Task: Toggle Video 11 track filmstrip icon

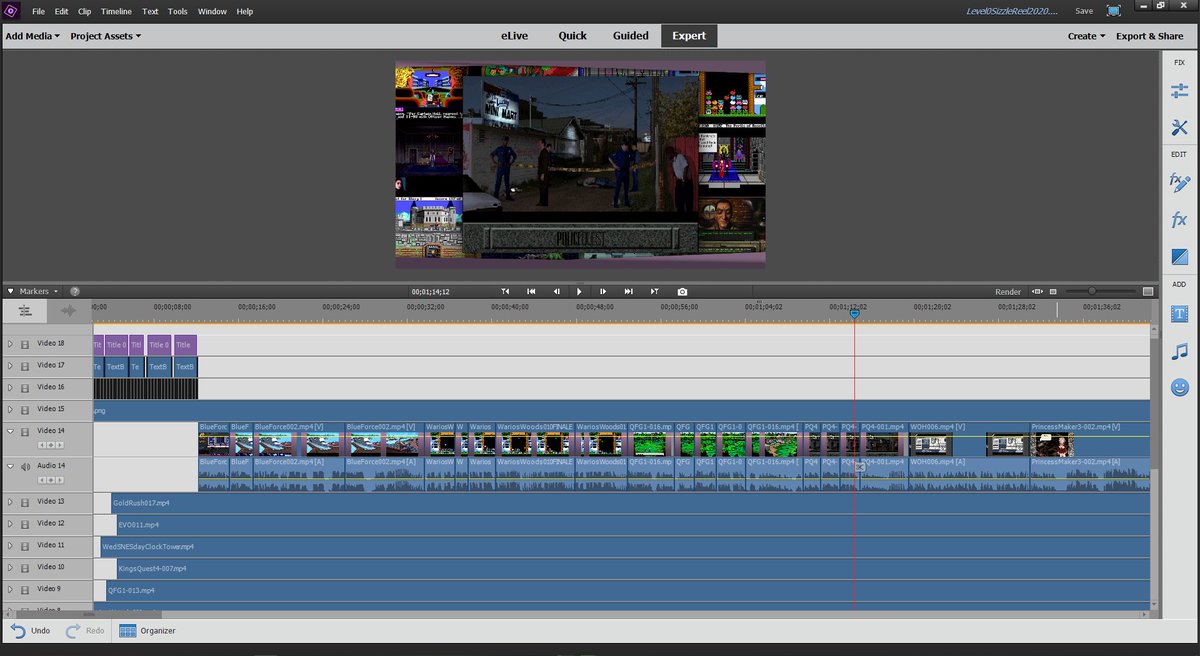Action: [25, 546]
